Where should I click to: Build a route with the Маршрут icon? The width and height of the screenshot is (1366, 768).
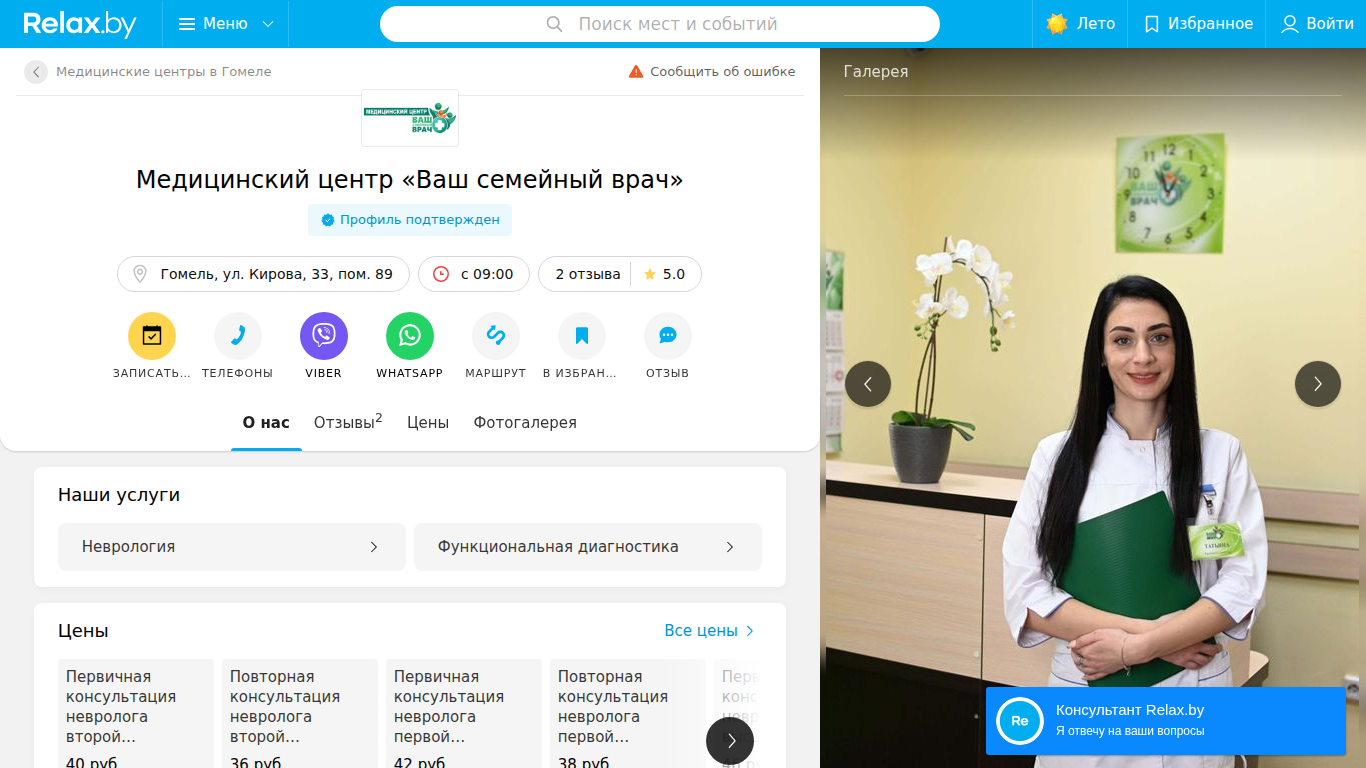click(496, 336)
